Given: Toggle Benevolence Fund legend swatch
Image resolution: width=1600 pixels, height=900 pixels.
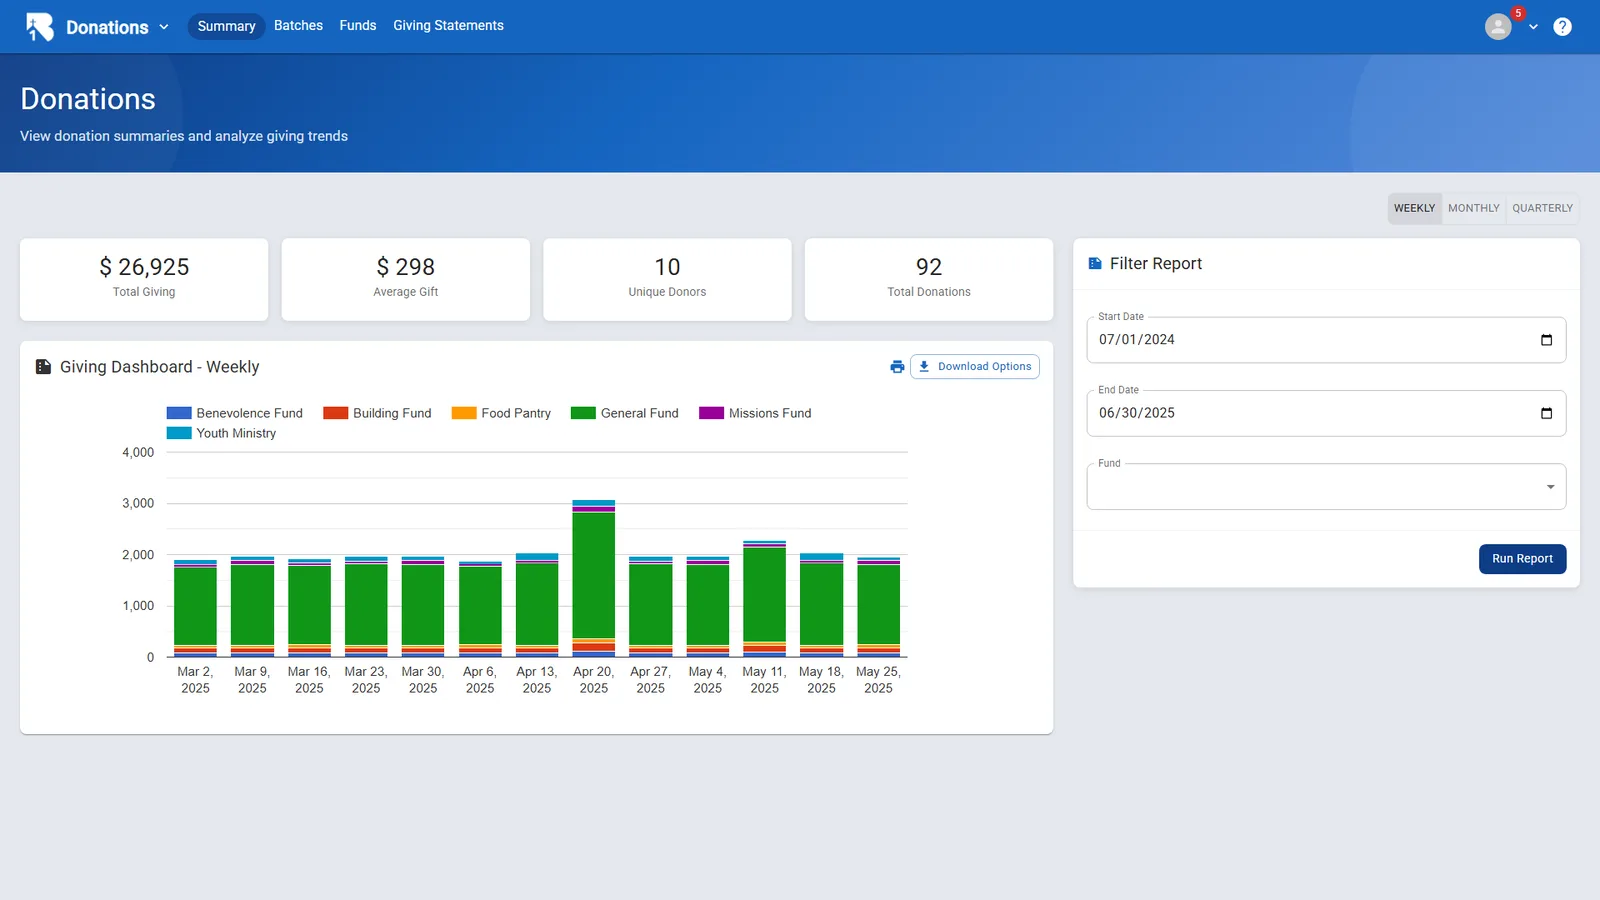Looking at the screenshot, I should pos(179,413).
